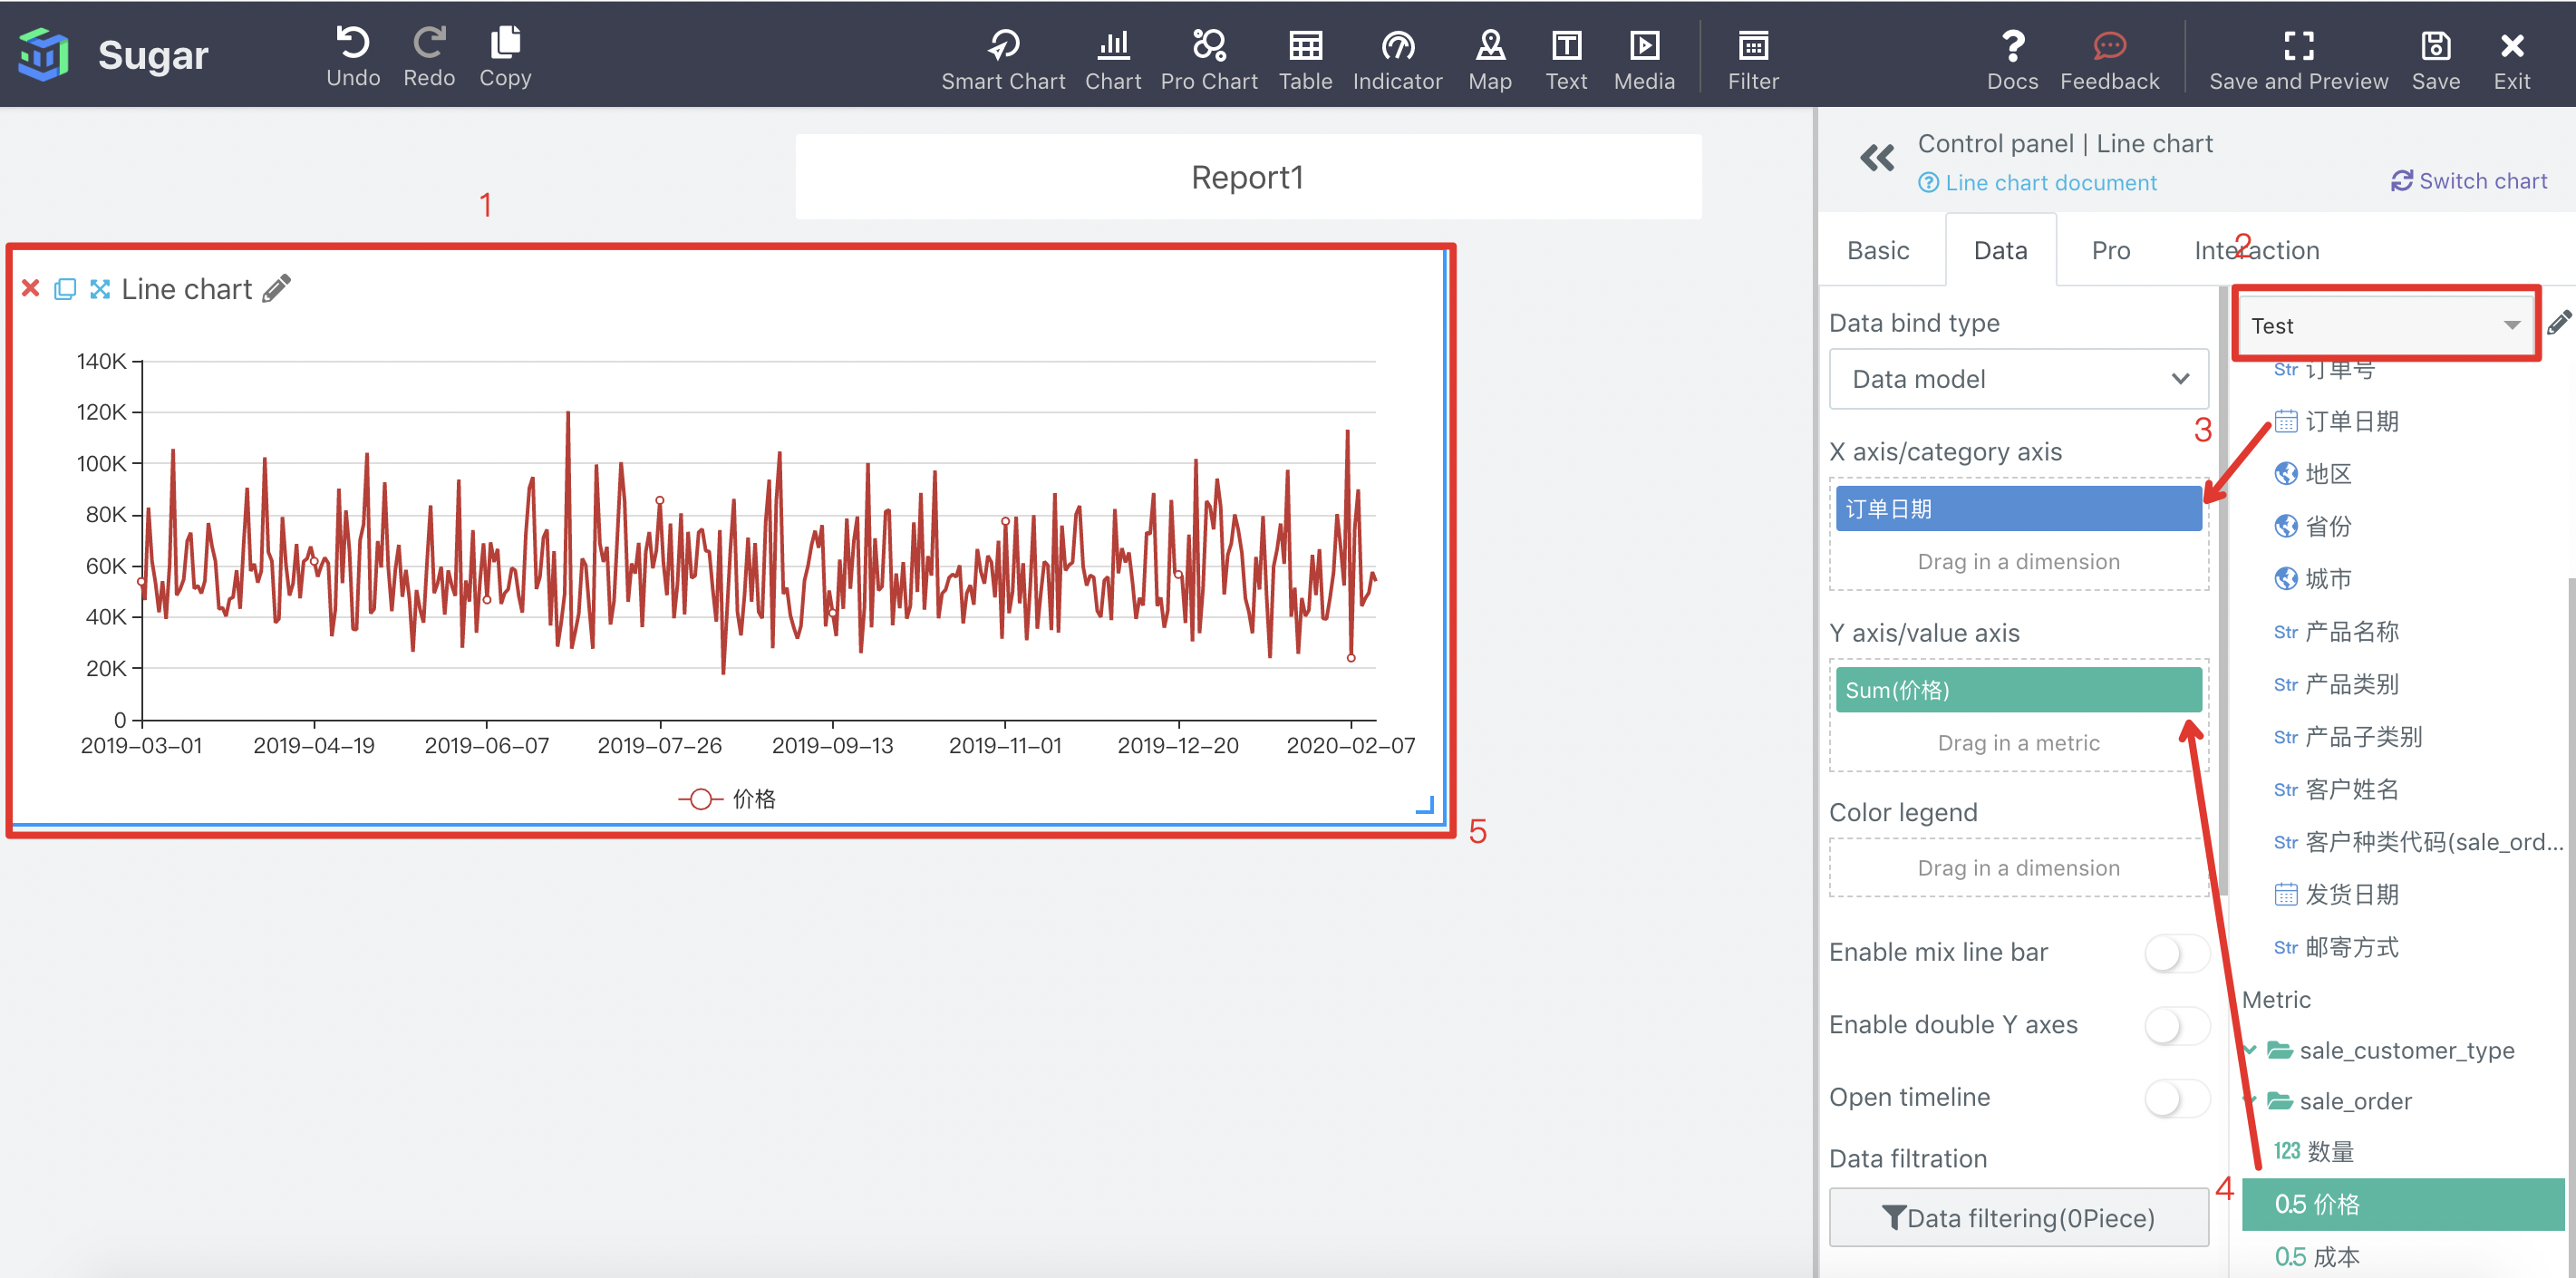Open the Data model bind type dropdown
The image size is (2576, 1278).
tap(2018, 379)
